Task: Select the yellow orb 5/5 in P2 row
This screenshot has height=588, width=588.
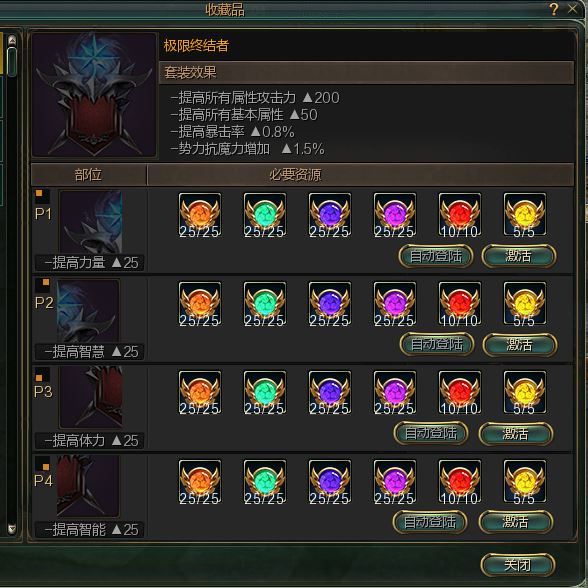Action: tap(525, 304)
